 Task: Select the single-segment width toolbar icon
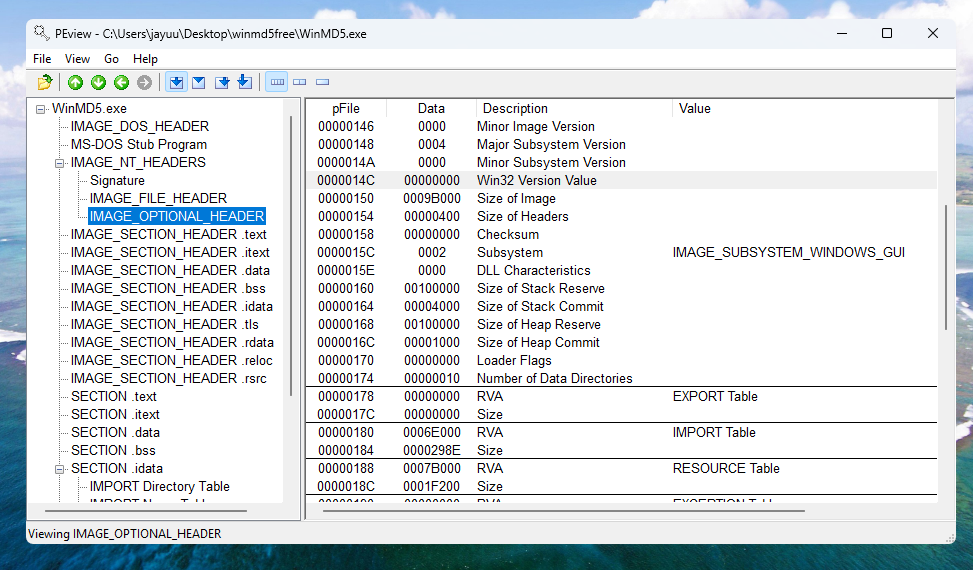pos(322,82)
